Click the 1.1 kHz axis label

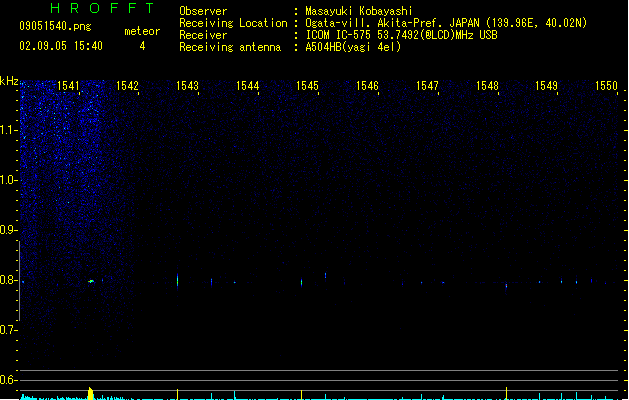[8, 130]
